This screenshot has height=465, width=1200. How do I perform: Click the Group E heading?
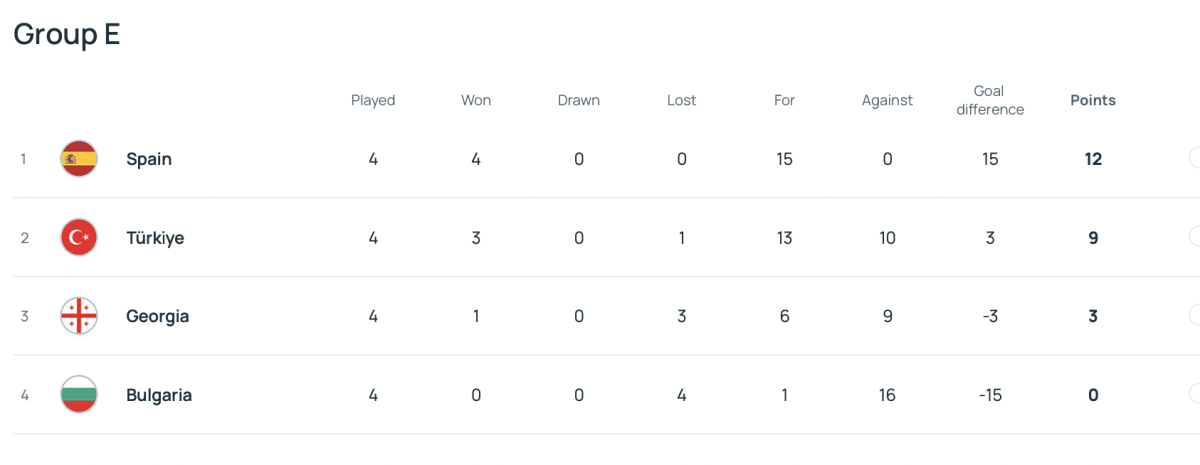point(67,34)
